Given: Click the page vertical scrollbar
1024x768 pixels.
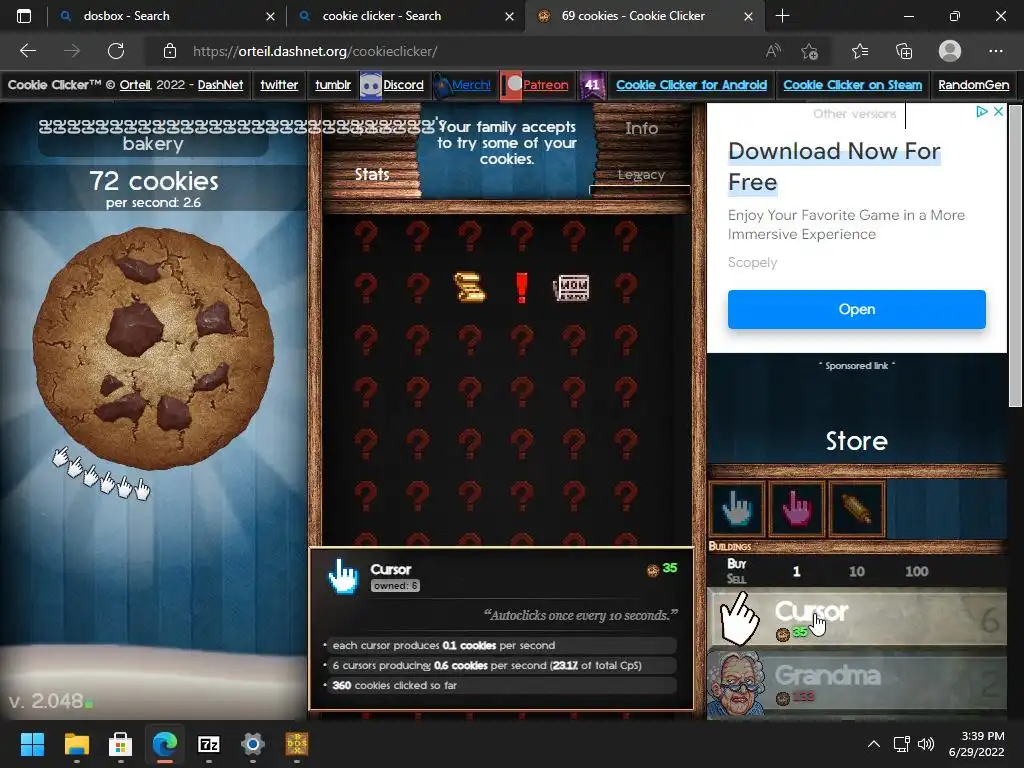Looking at the screenshot, I should click(1015, 256).
